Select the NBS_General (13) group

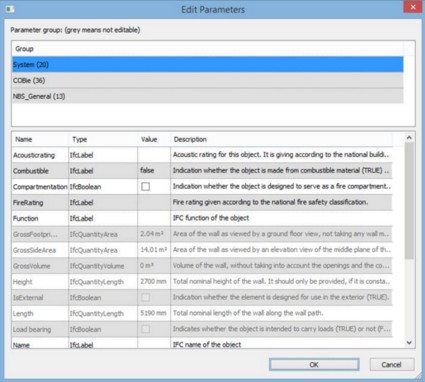coord(207,96)
